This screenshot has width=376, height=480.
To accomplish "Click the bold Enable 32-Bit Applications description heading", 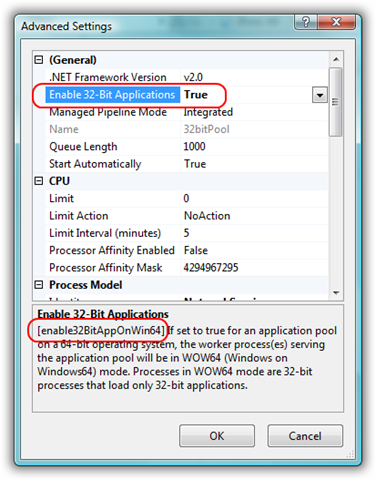I will coord(103,314).
